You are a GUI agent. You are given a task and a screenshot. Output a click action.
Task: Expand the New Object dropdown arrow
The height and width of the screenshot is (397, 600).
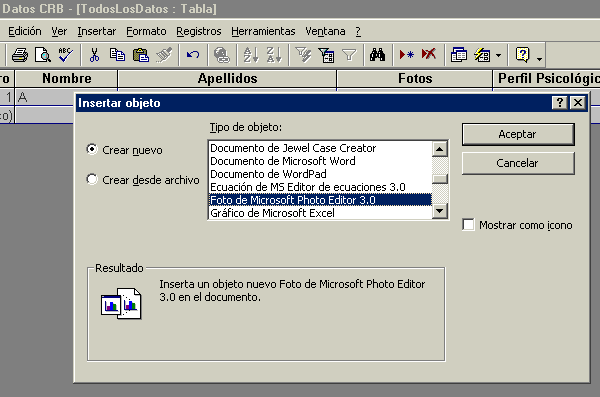[498, 55]
